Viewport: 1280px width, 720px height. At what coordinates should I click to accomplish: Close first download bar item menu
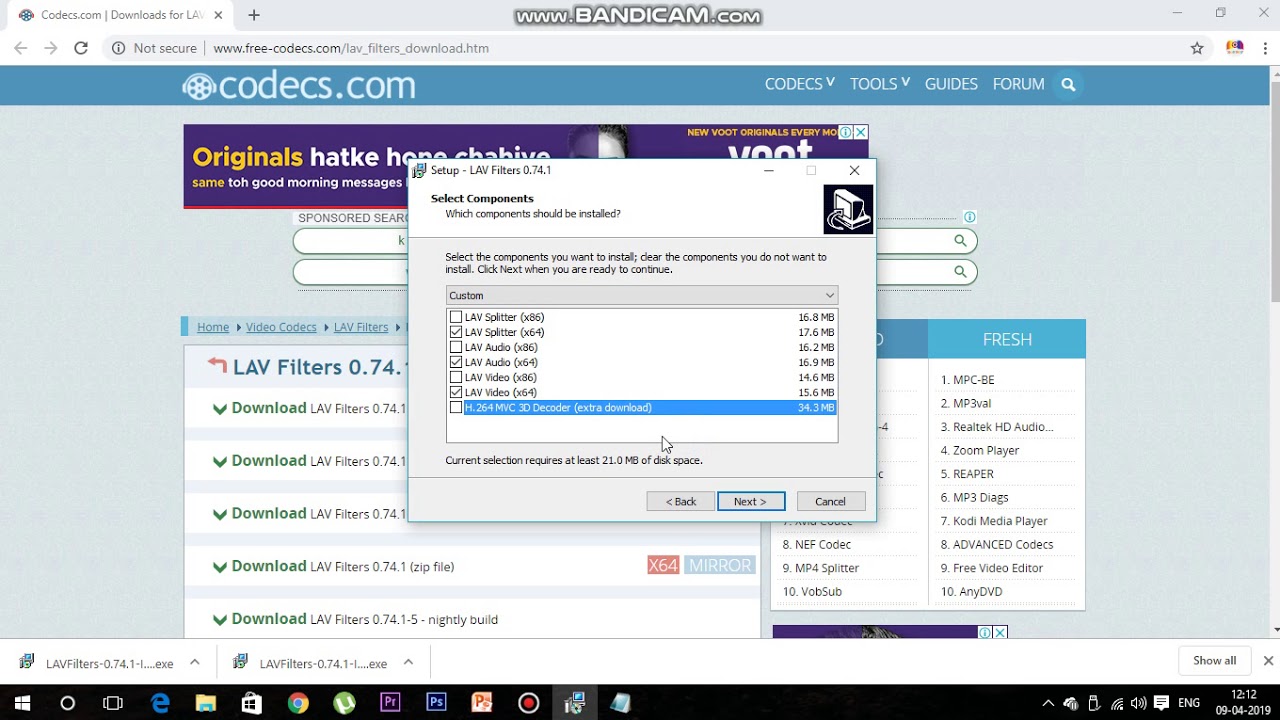[195, 662]
